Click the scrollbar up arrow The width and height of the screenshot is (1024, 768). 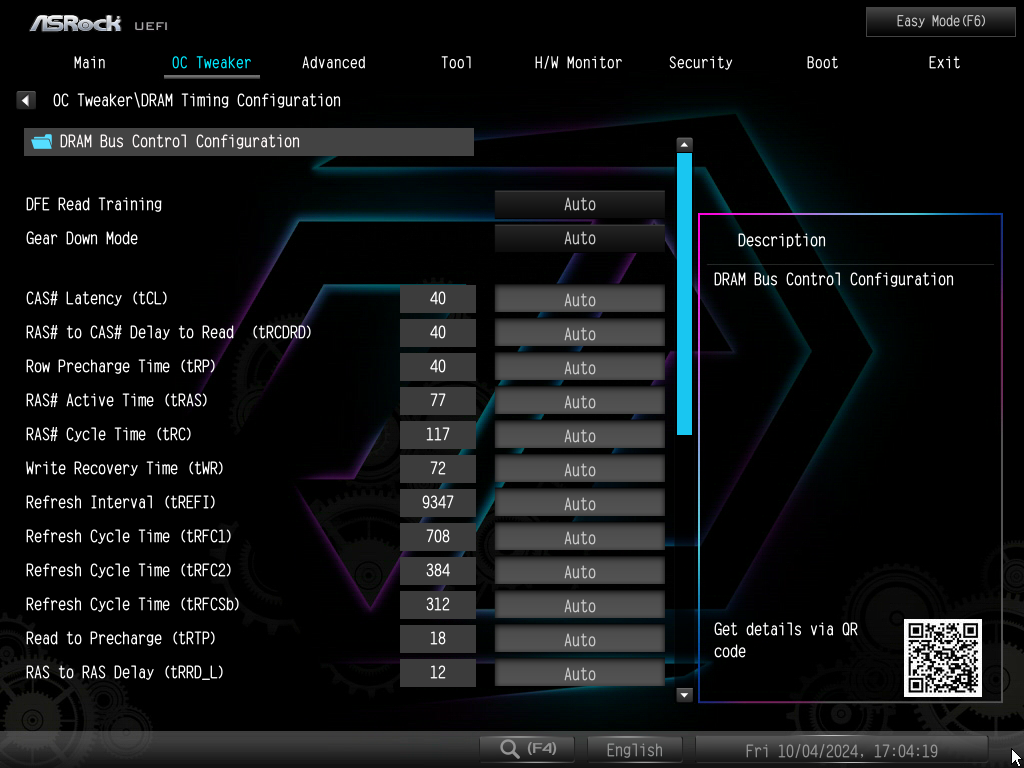(684, 144)
